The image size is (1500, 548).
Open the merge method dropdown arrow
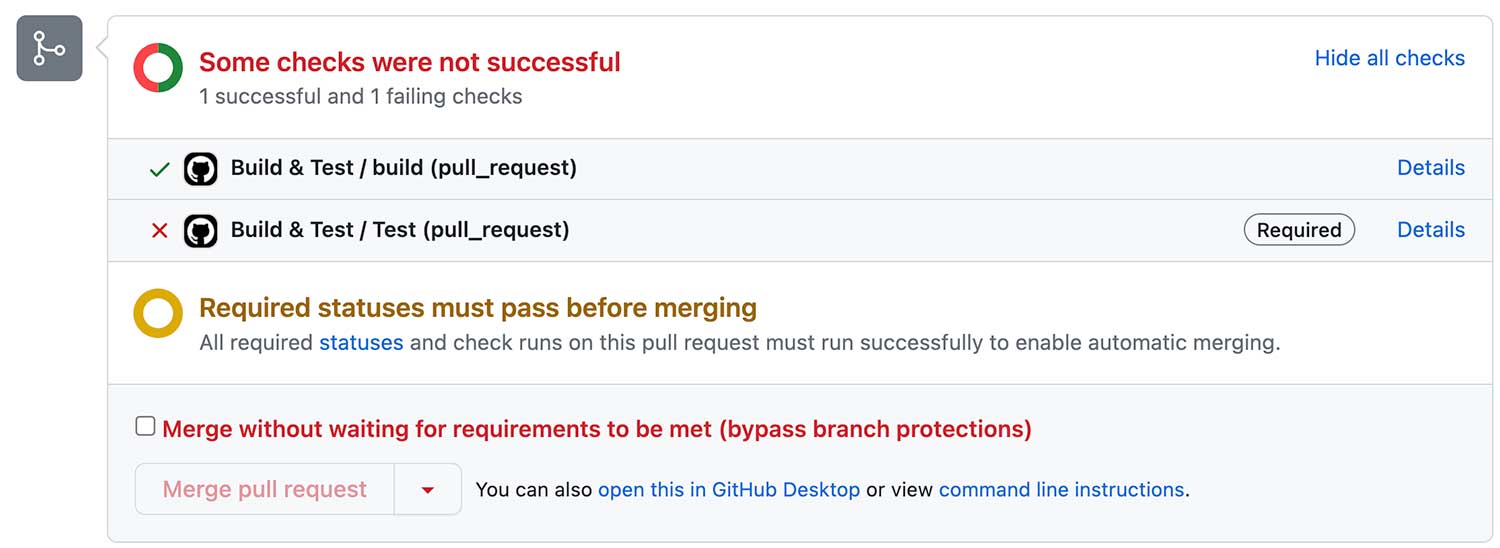click(x=428, y=489)
